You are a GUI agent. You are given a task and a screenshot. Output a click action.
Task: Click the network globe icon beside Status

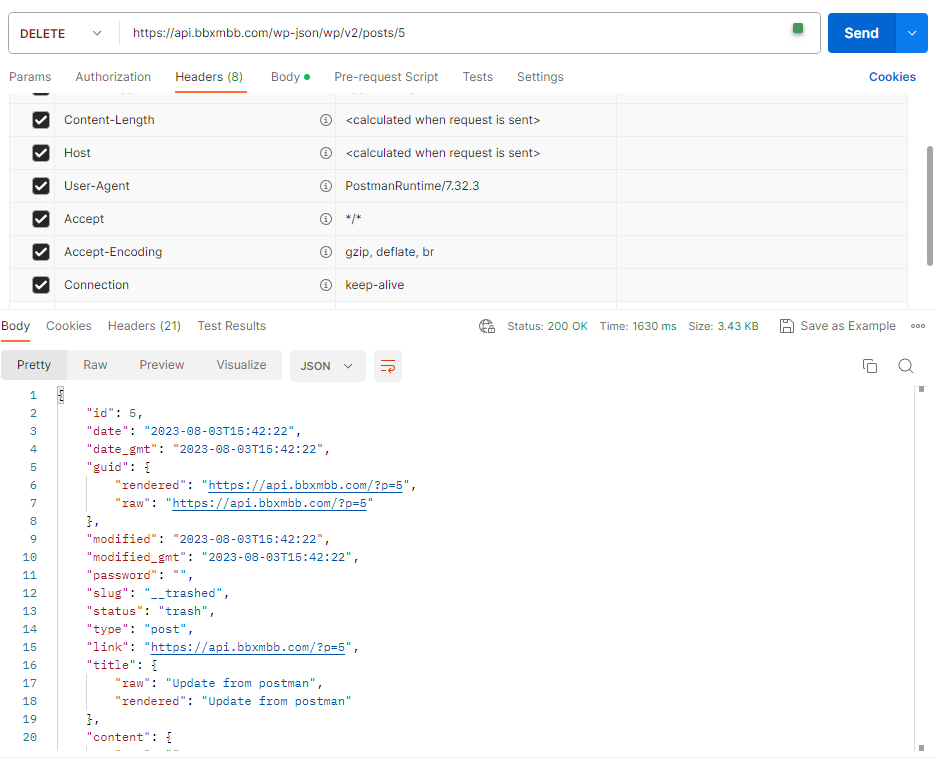(487, 326)
